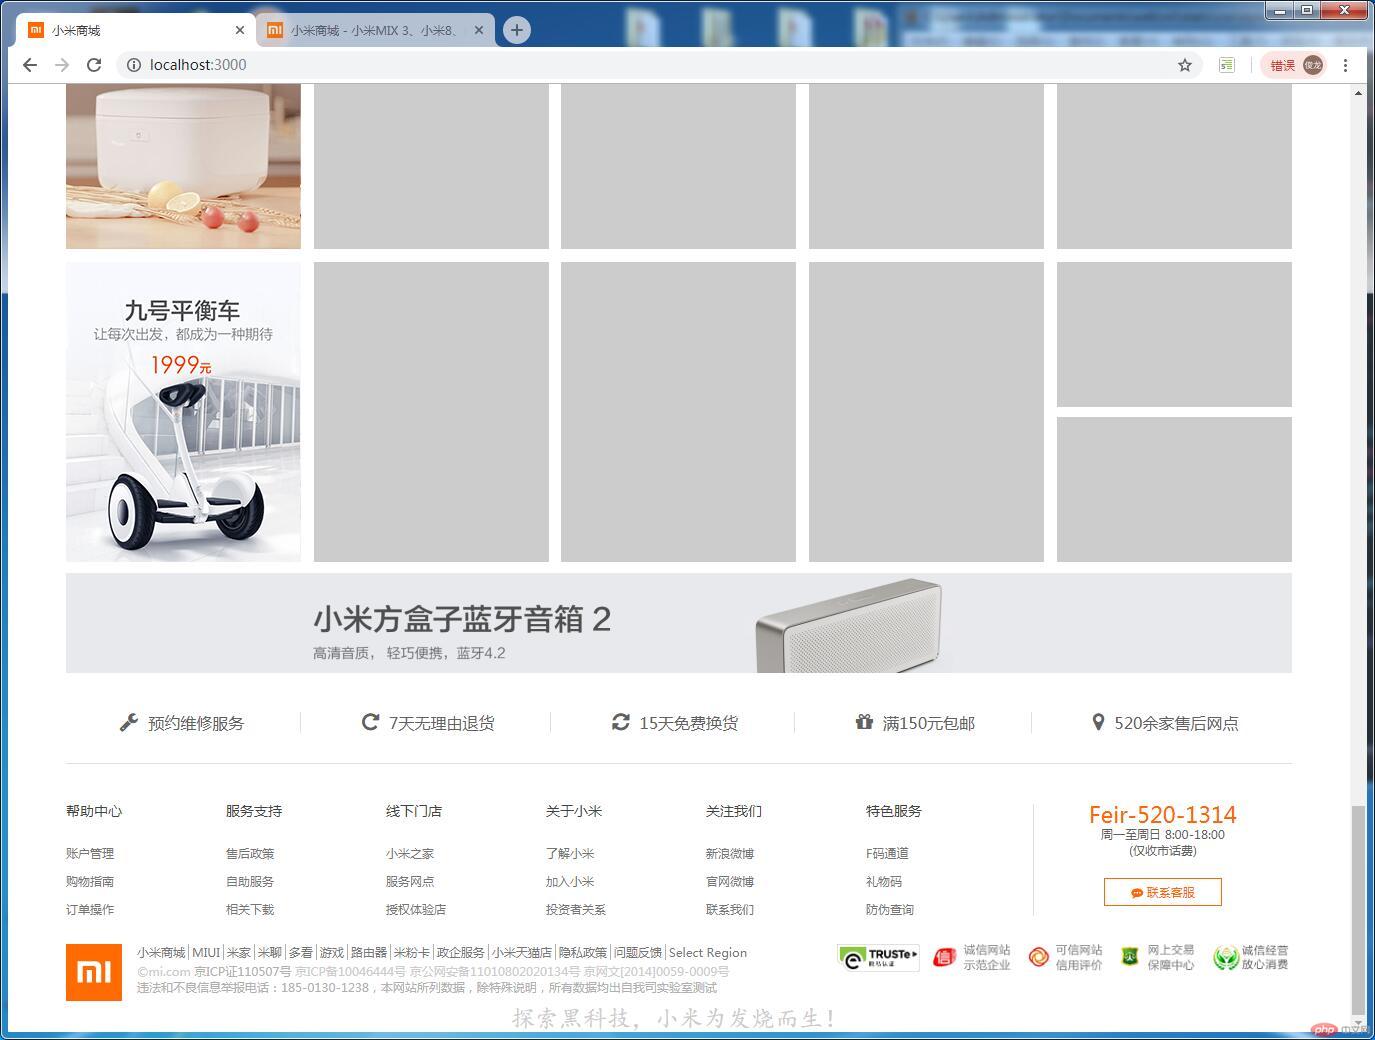1375x1040 pixels.
Task: Open the 15天免费换货 link
Action: (689, 723)
